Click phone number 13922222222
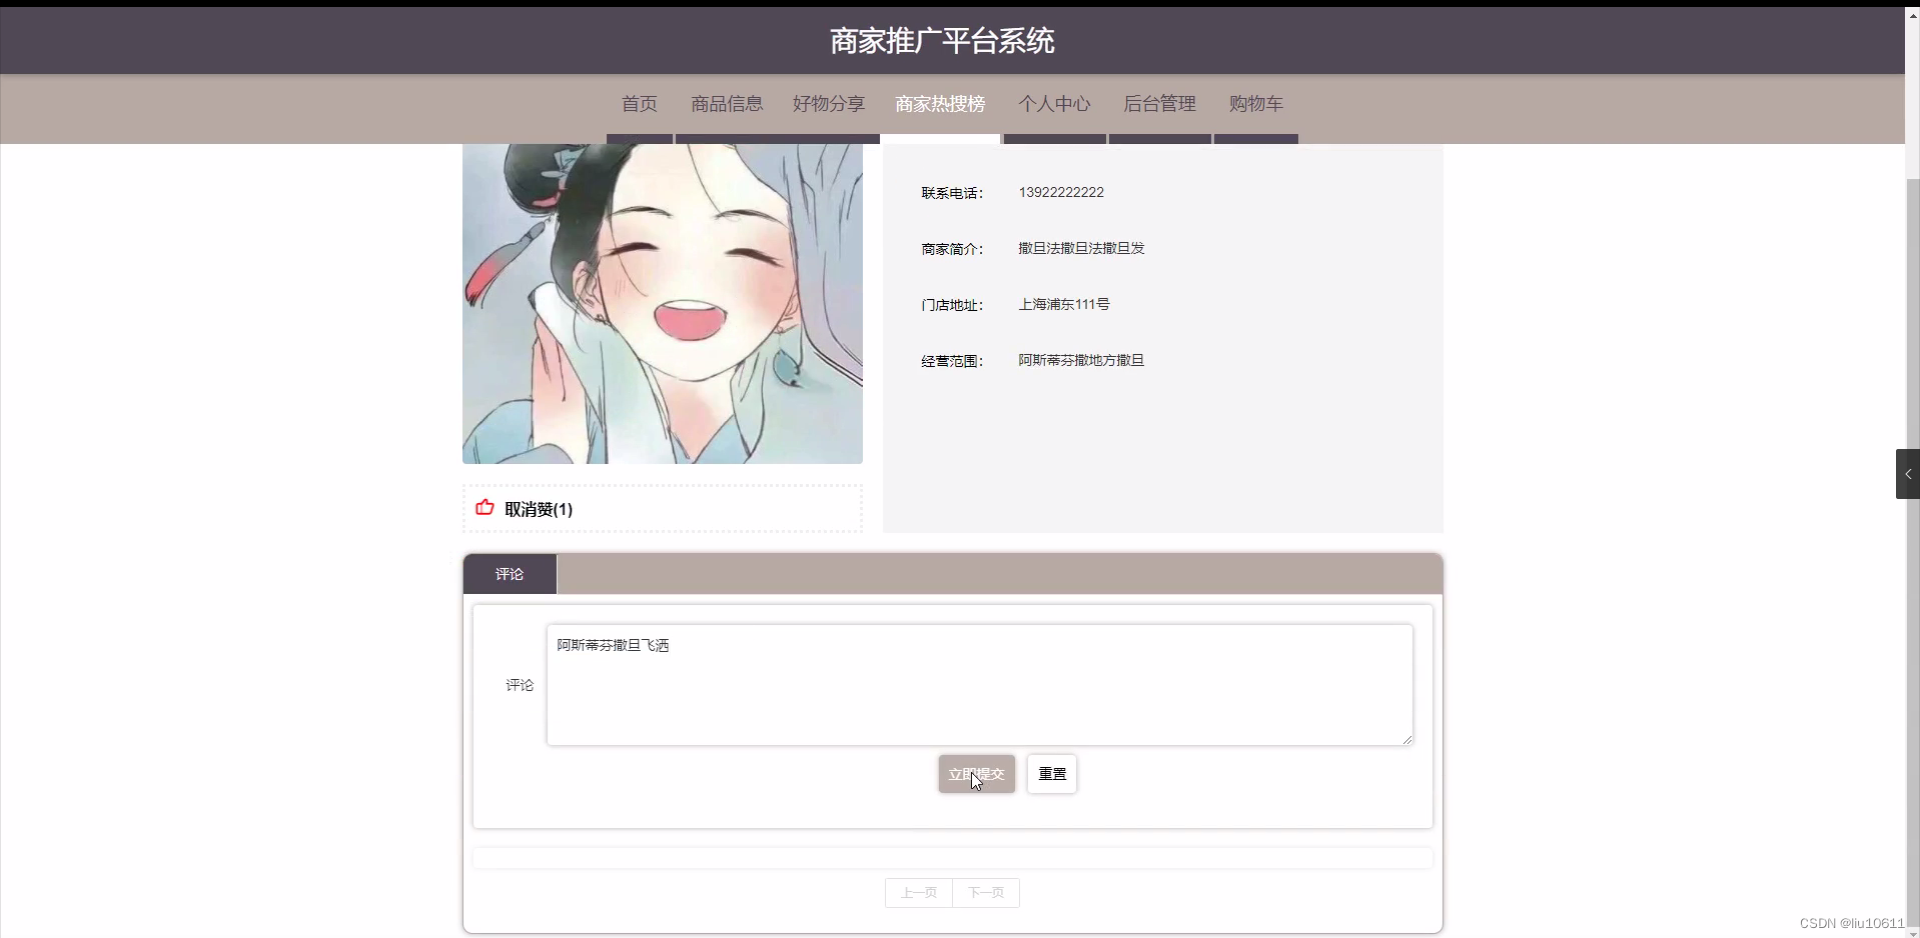Image resolution: width=1920 pixels, height=938 pixels. (x=1061, y=192)
